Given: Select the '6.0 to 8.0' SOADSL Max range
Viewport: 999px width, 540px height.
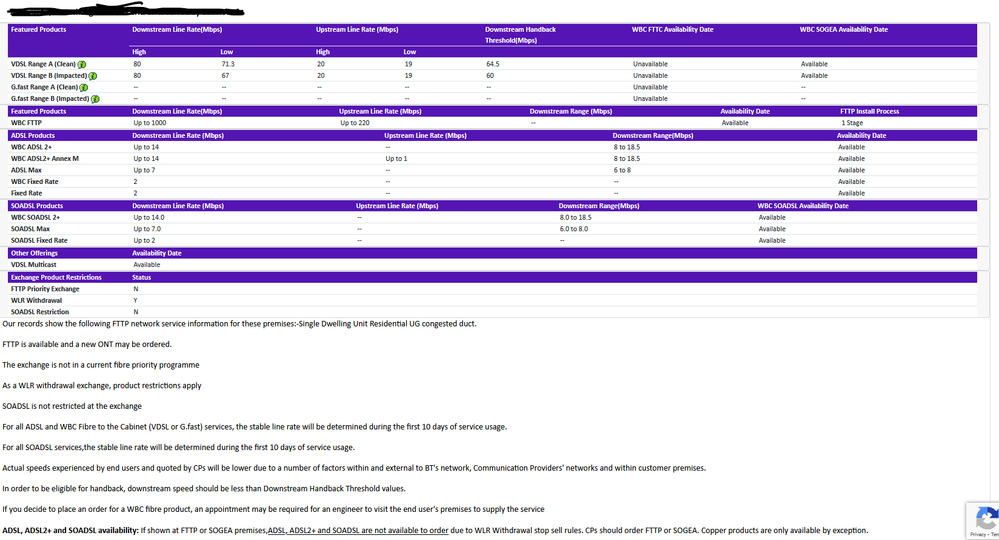Looking at the screenshot, I should (x=574, y=229).
